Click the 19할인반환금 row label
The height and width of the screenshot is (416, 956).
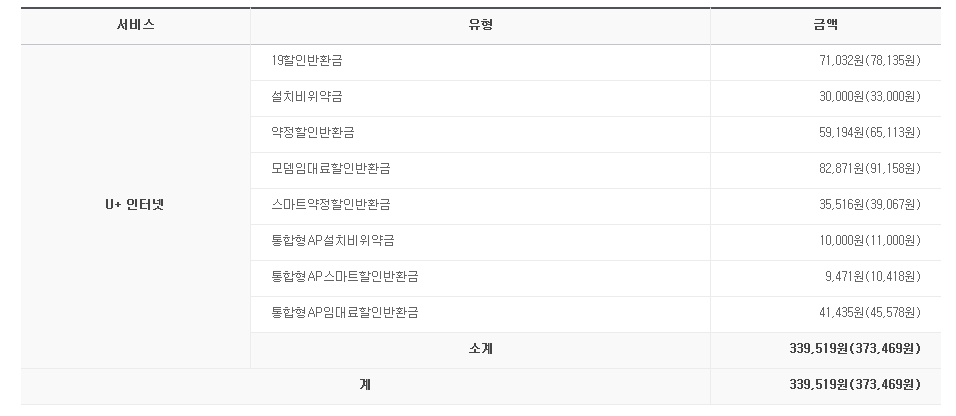[x=307, y=61]
